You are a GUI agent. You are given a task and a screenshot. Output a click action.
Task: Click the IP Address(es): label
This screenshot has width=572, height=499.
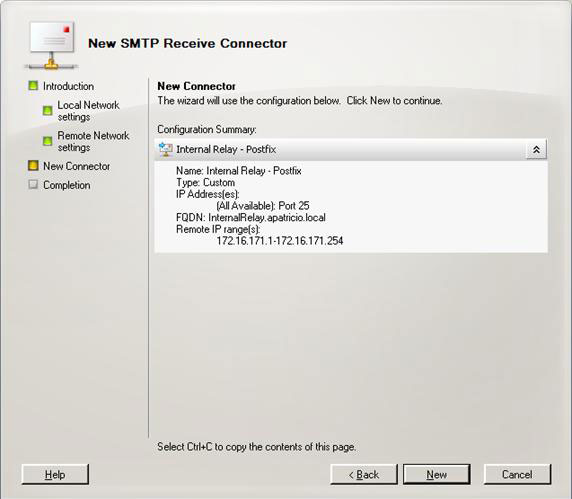[208, 194]
